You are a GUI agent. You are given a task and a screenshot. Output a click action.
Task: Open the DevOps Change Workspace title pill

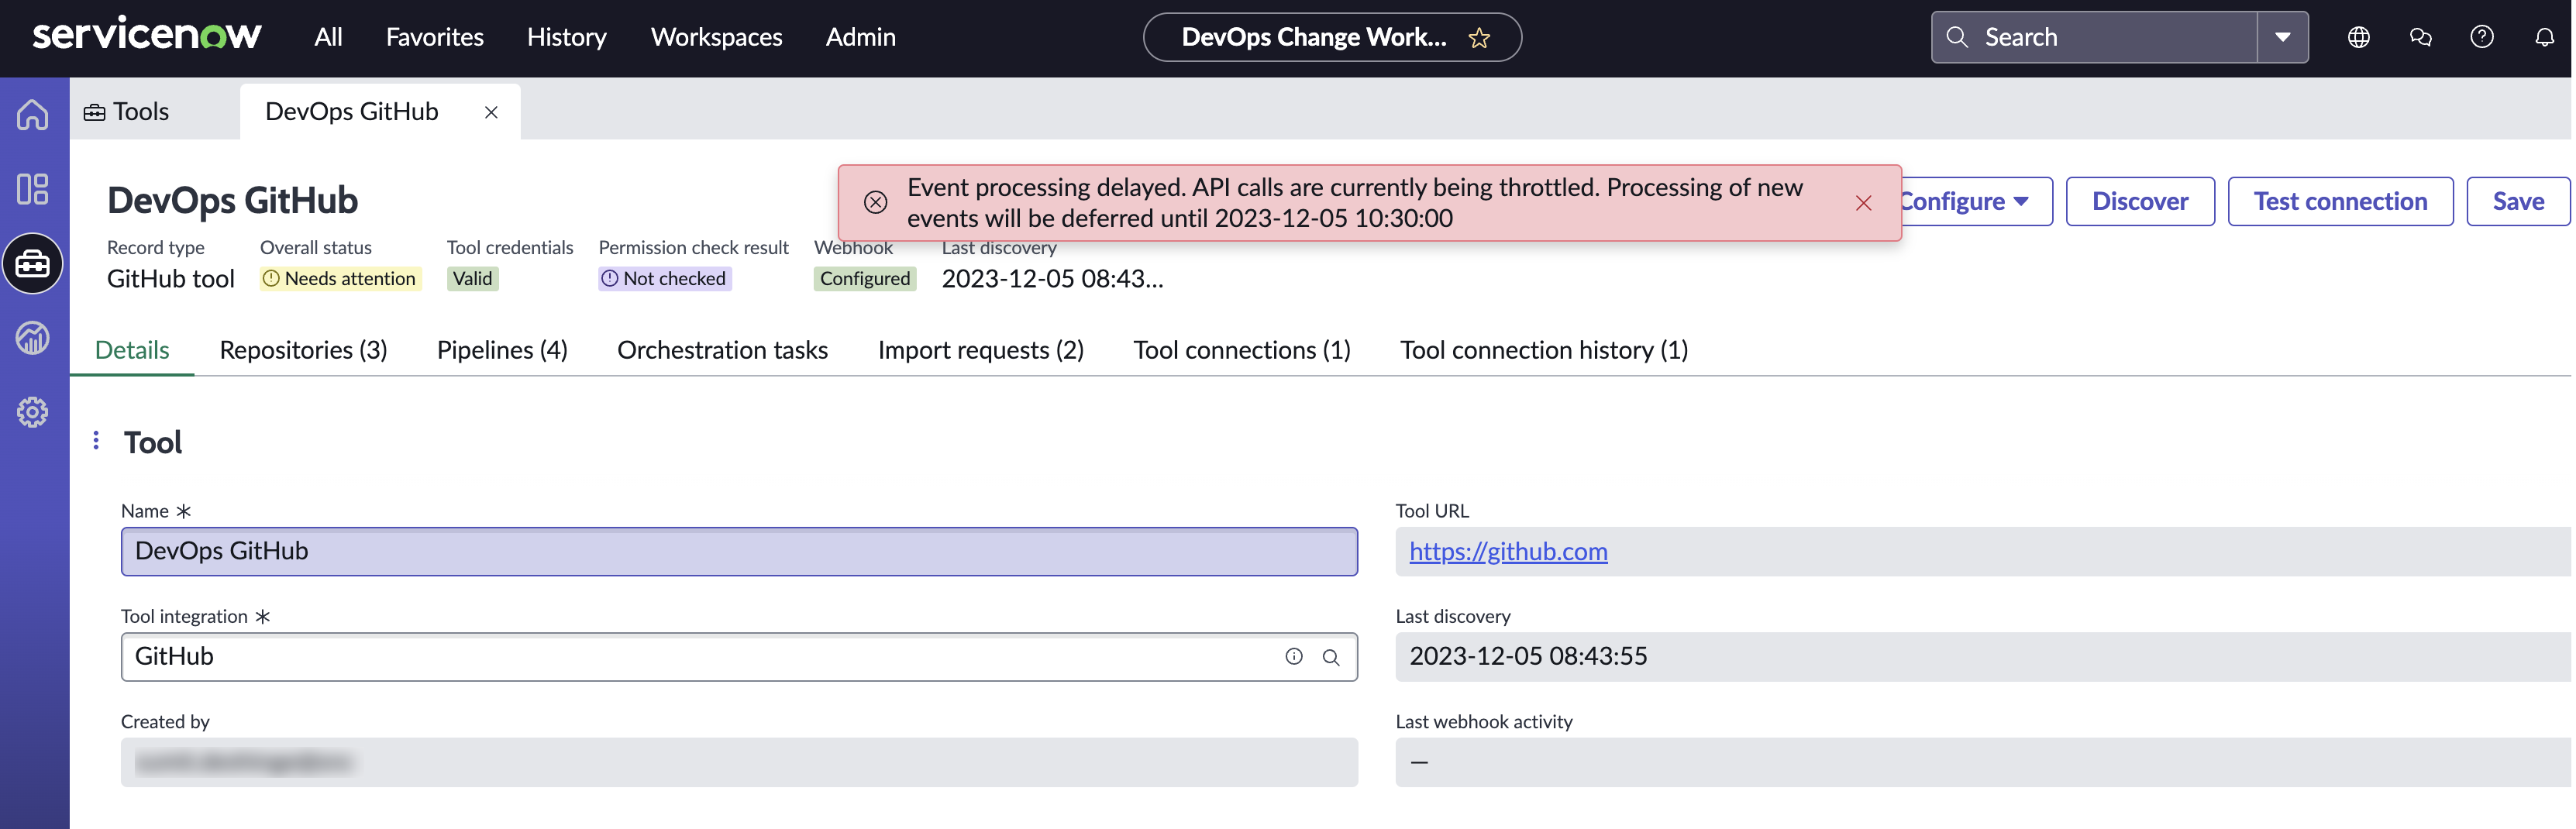(x=1332, y=37)
